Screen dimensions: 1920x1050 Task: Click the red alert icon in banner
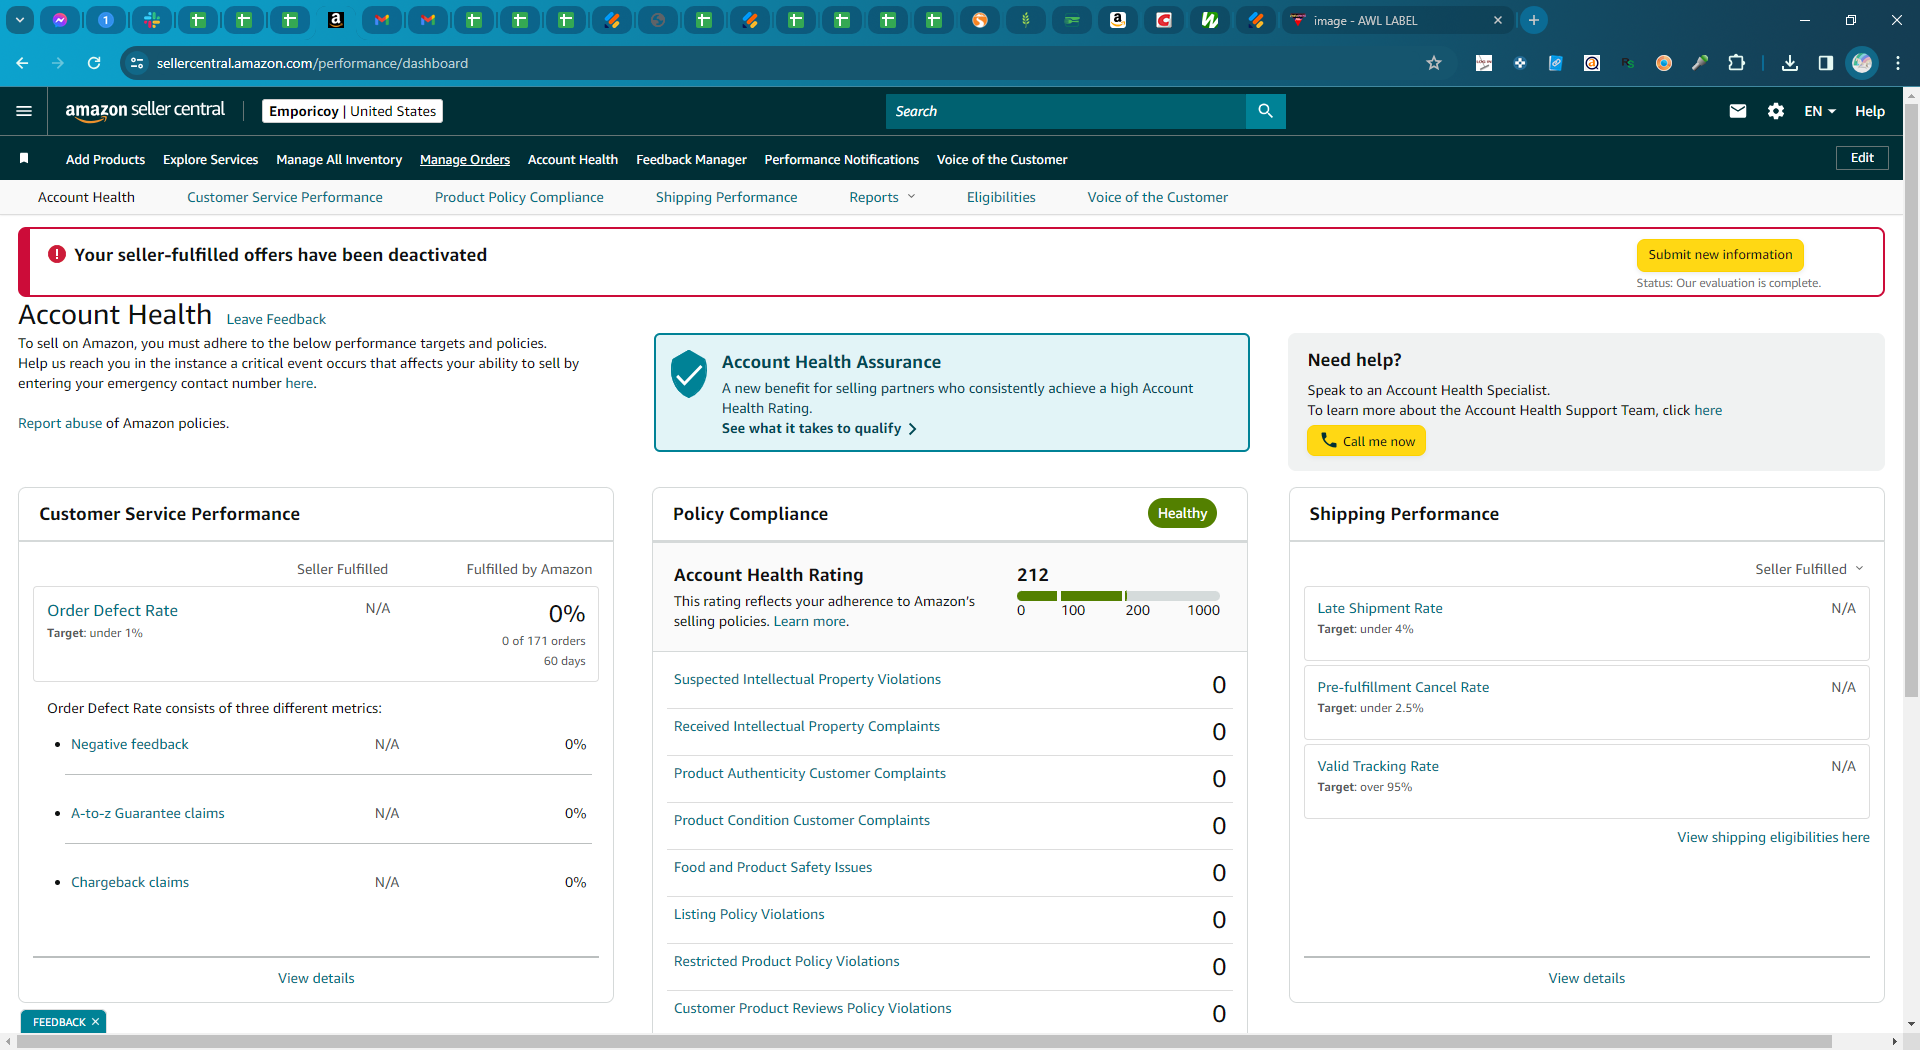tap(57, 255)
